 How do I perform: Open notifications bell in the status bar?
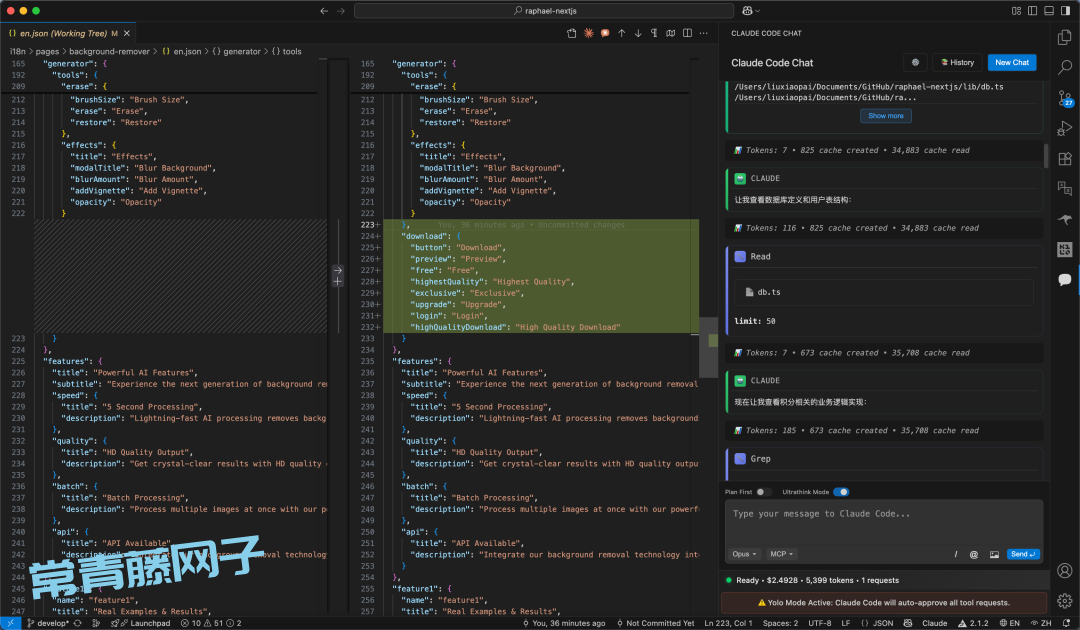[x=1066, y=623]
